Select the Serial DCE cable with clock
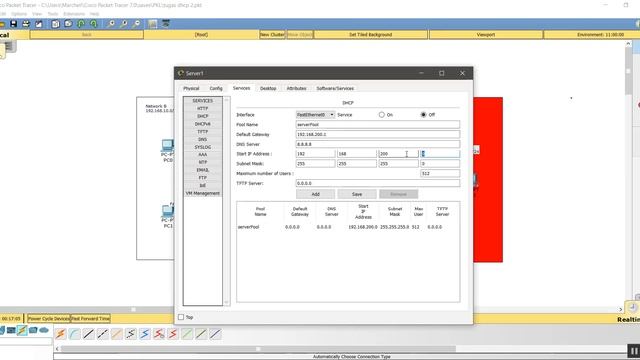 159,334
